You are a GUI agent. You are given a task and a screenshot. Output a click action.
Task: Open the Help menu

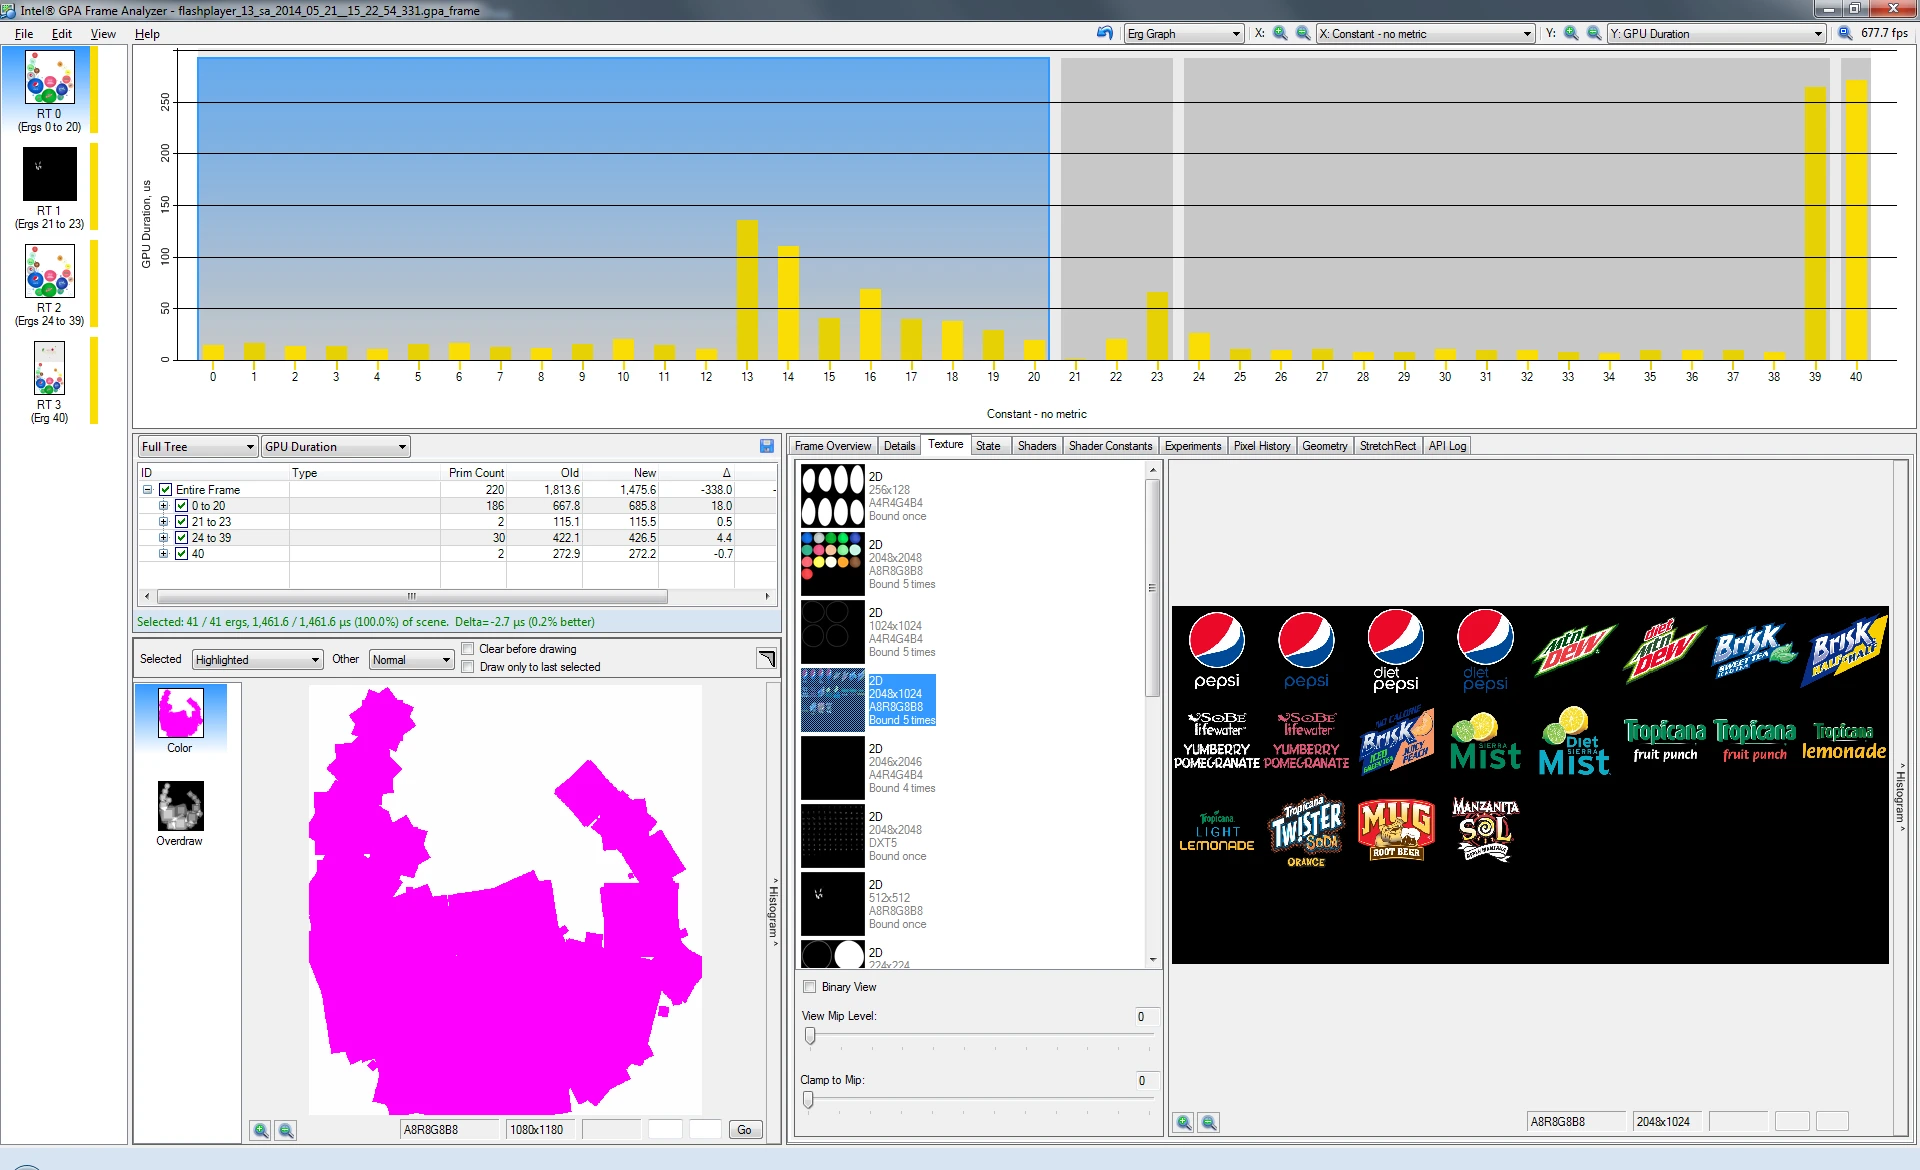(147, 33)
